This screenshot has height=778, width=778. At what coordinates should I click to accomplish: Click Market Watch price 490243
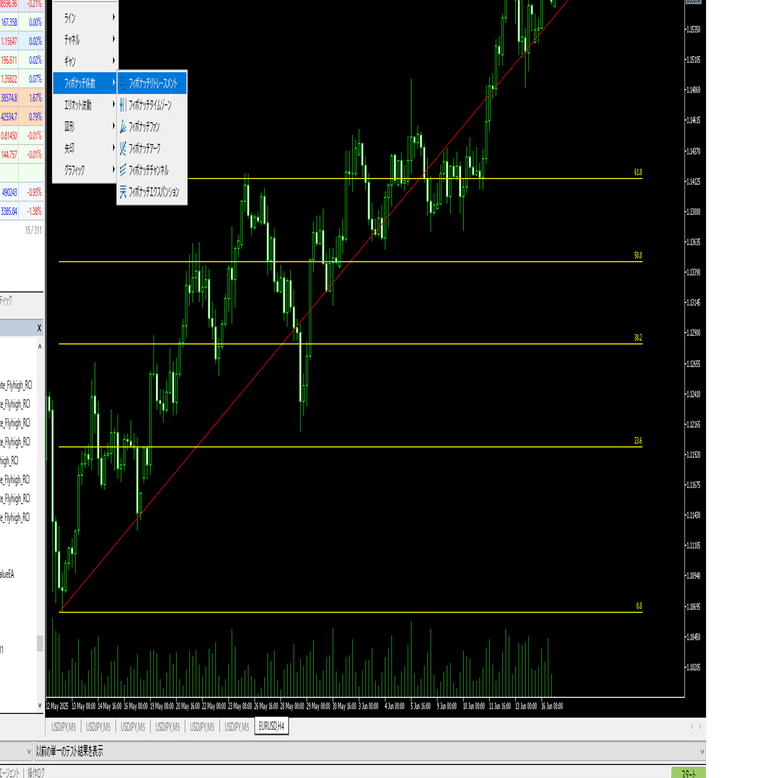pyautogui.click(x=9, y=192)
